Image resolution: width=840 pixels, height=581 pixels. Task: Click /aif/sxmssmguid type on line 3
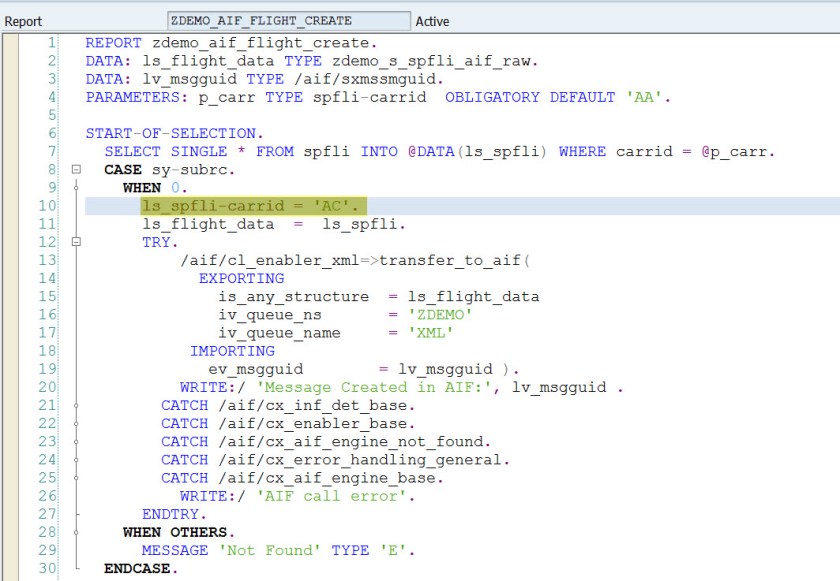coord(365,79)
